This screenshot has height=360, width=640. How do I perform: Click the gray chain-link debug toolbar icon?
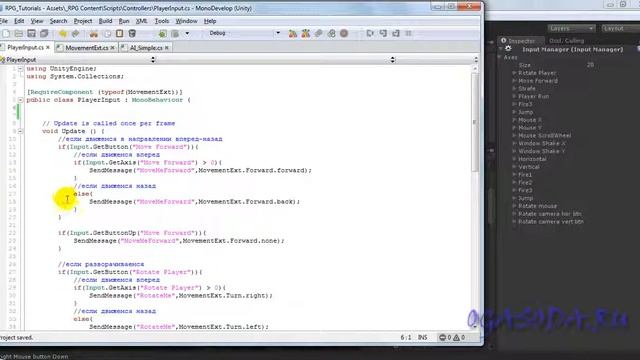pyautogui.click(x=318, y=33)
